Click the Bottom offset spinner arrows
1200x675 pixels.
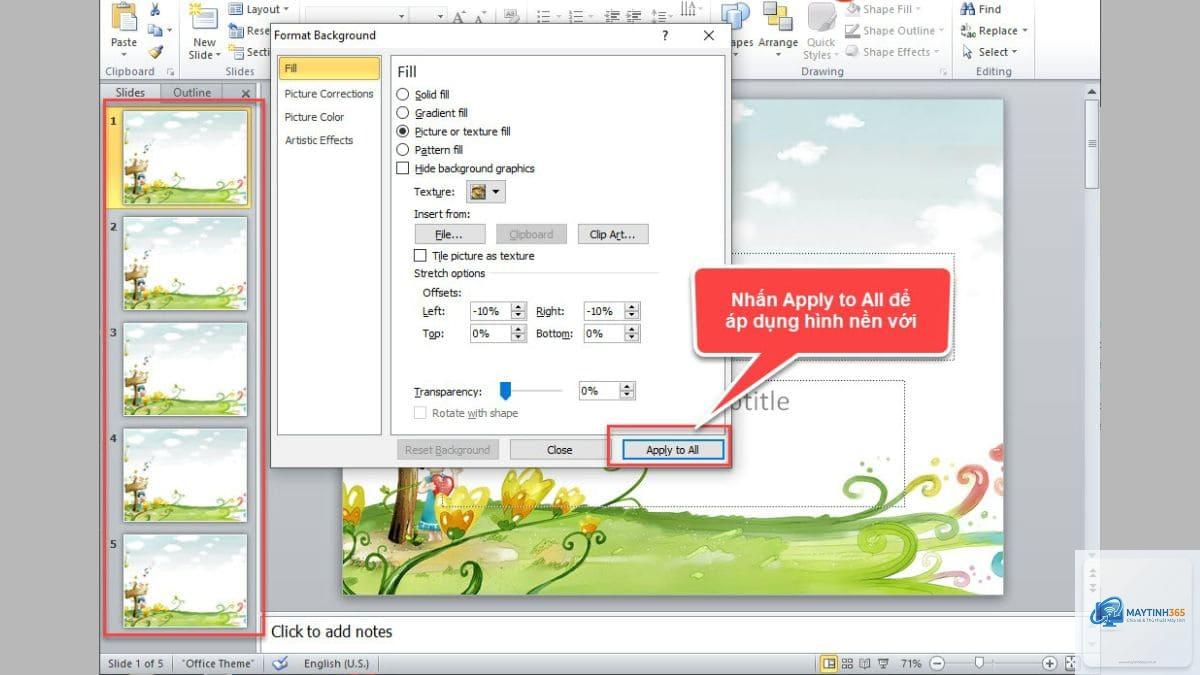click(x=631, y=334)
